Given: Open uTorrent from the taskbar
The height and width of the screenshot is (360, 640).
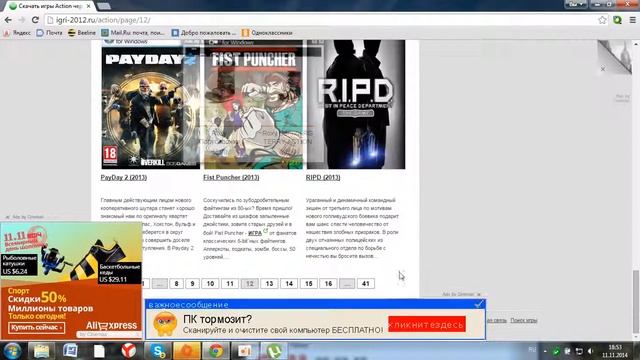Looking at the screenshot, I should (x=274, y=351).
